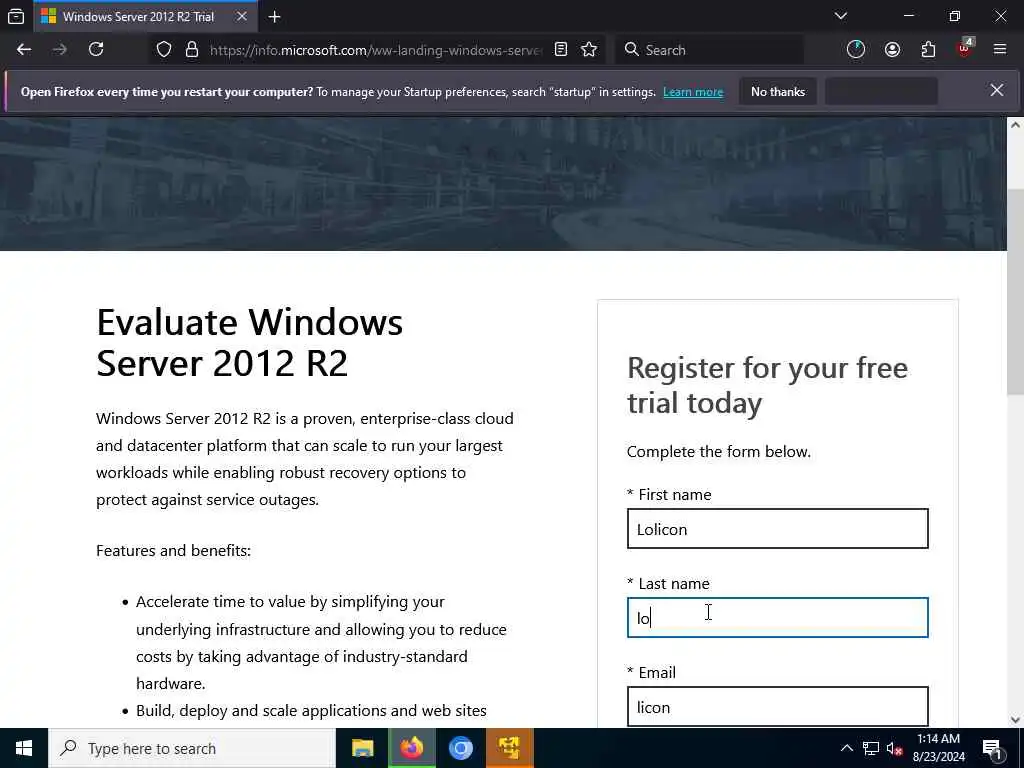Click the First name field

click(777, 528)
